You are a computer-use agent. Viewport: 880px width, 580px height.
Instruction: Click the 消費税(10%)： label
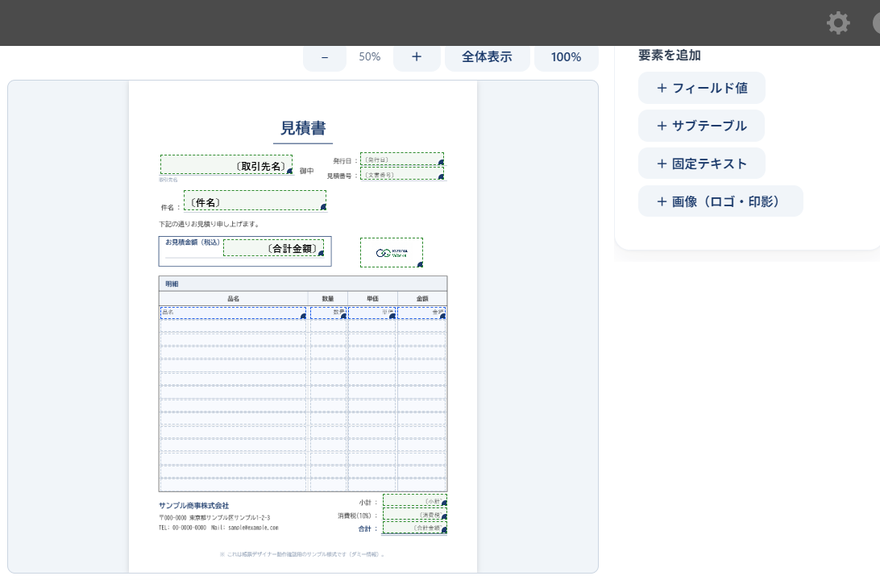(x=358, y=515)
